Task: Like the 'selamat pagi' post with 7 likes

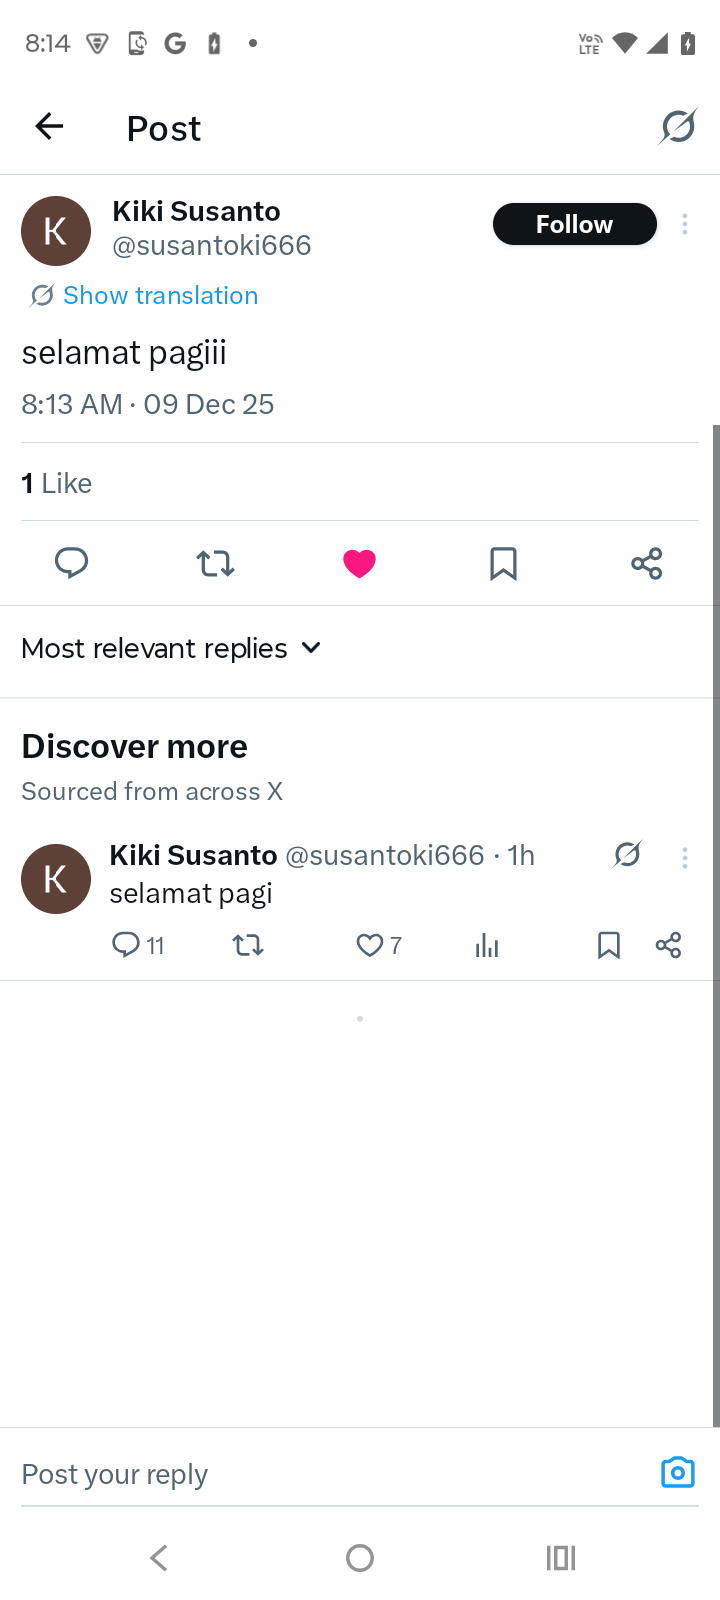Action: (x=370, y=945)
